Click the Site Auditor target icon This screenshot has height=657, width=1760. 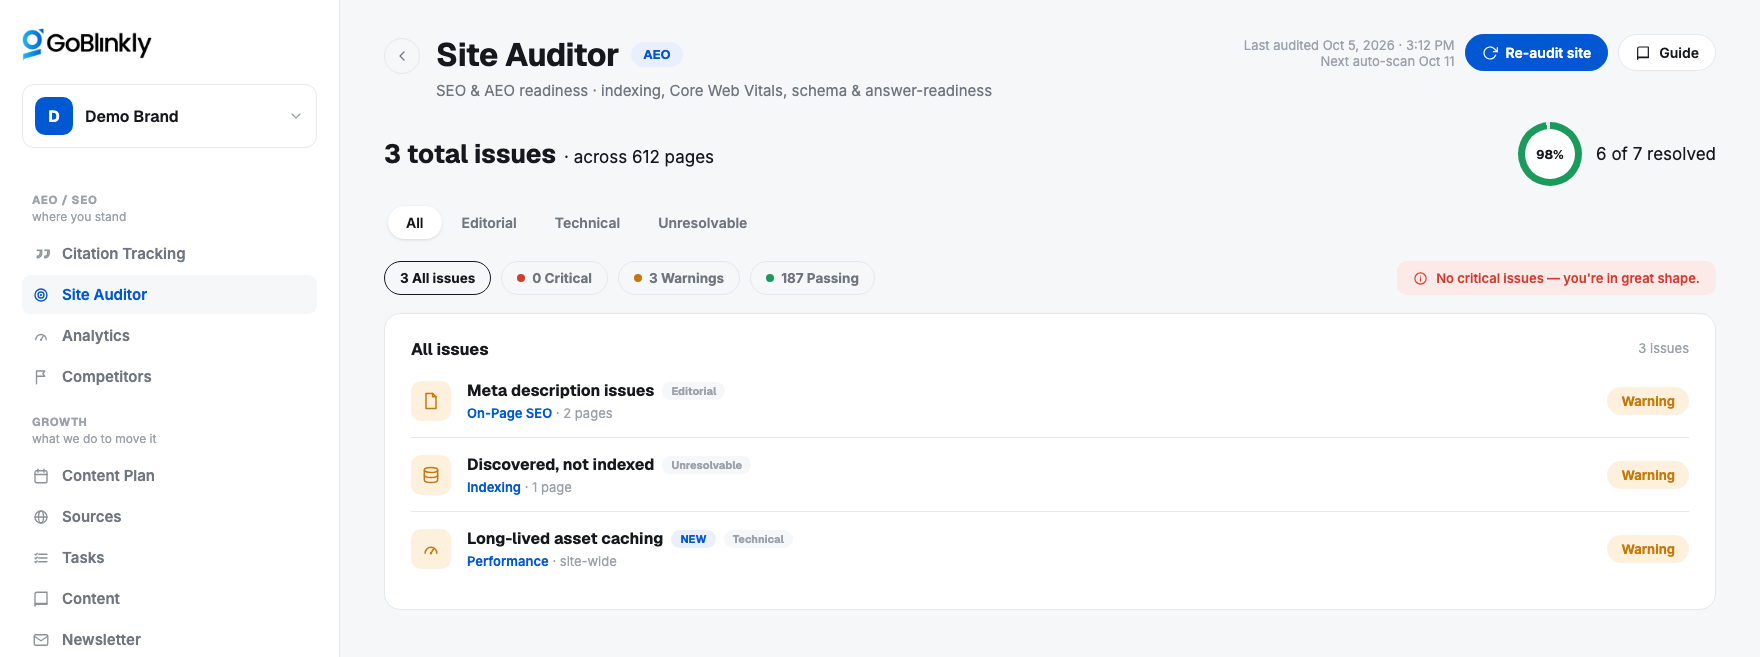point(41,295)
